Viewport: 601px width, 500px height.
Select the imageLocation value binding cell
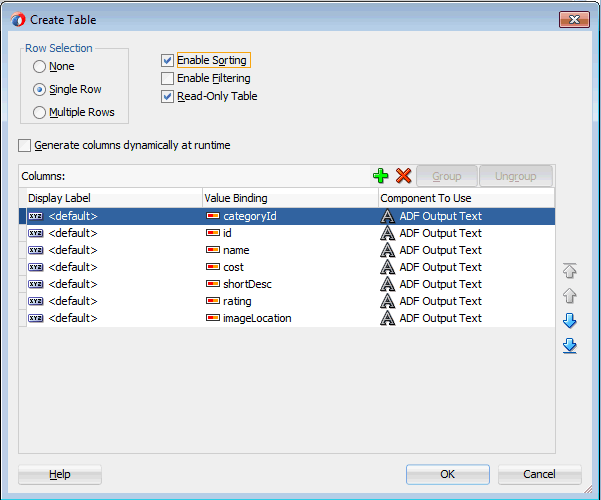coord(290,318)
